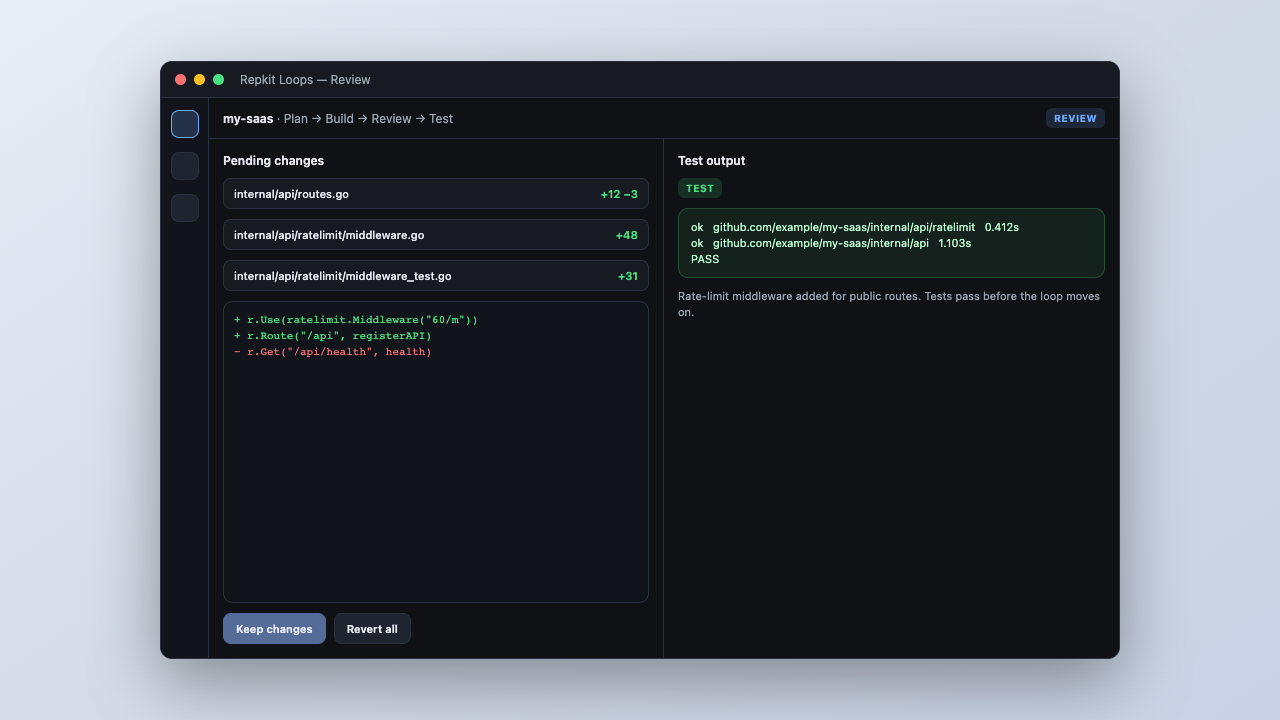
Task: Click ratelimit package ok line 0.412s
Action: click(855, 227)
